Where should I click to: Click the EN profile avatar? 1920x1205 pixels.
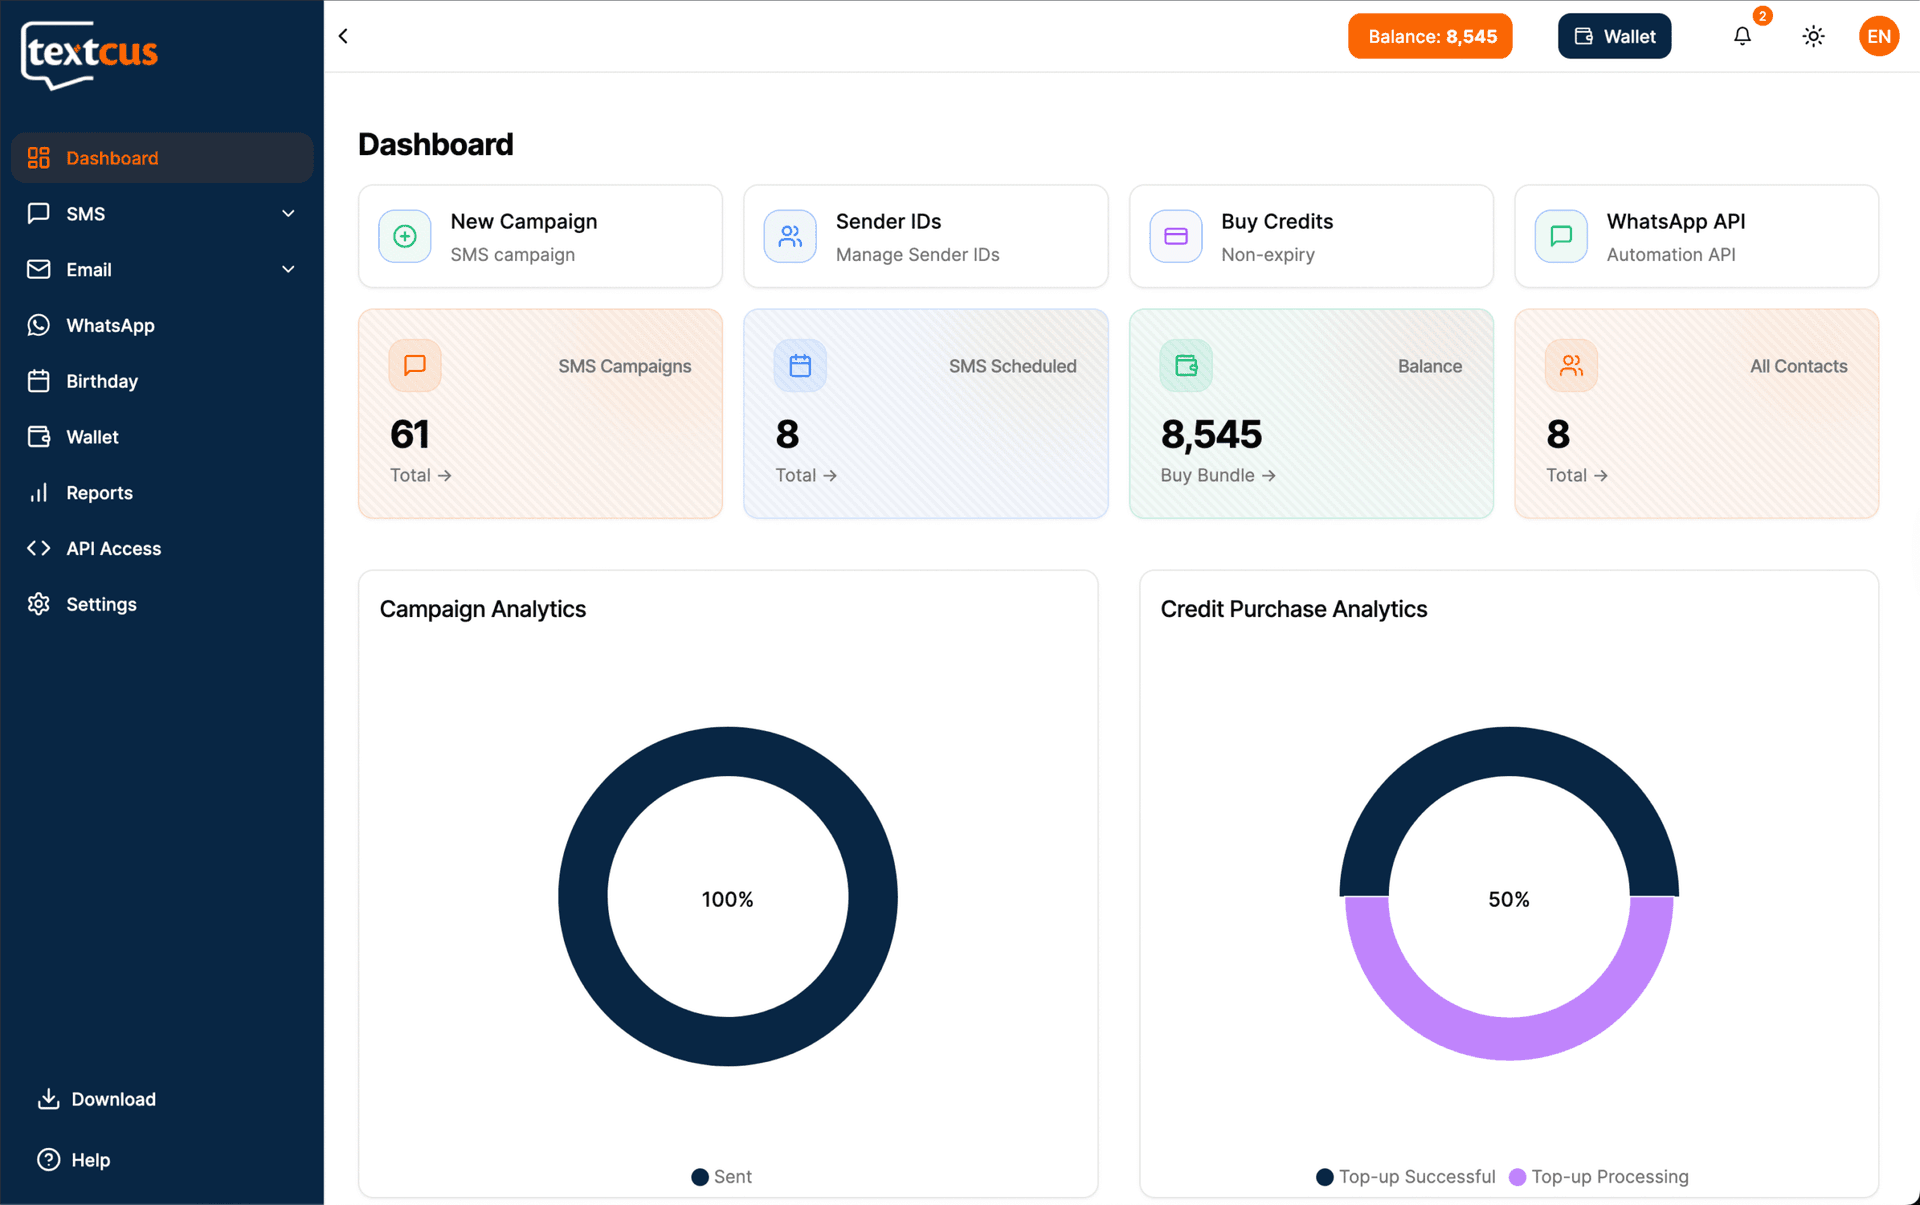click(1878, 36)
